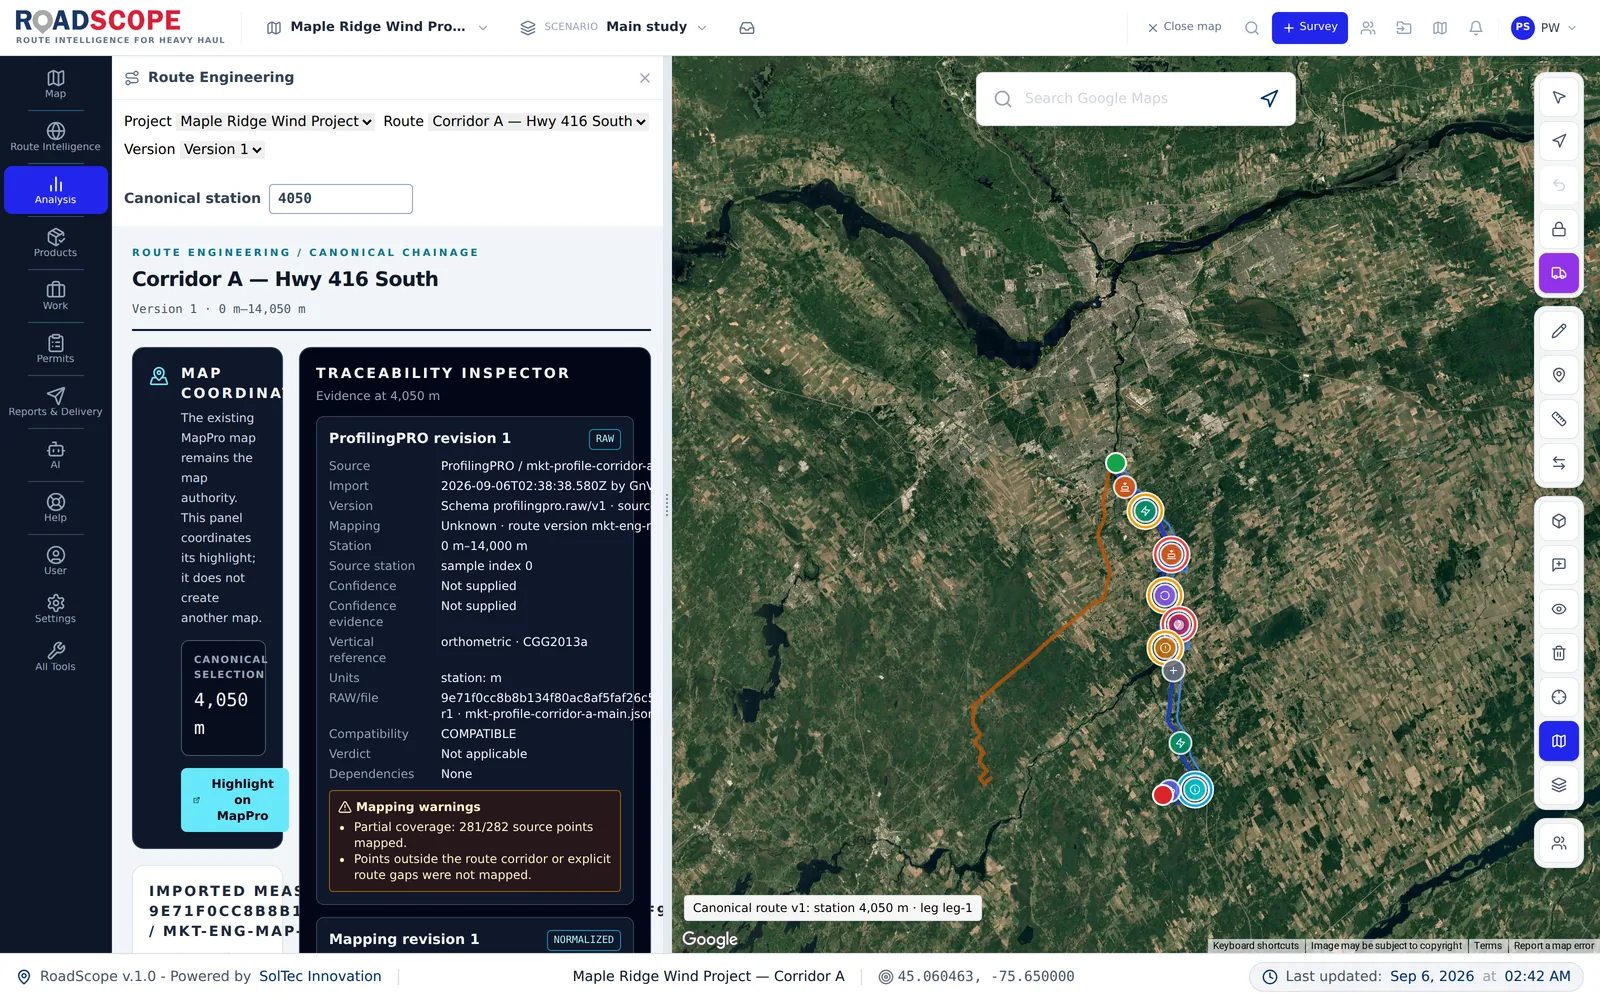Open Reports & Delivery section

(55, 402)
